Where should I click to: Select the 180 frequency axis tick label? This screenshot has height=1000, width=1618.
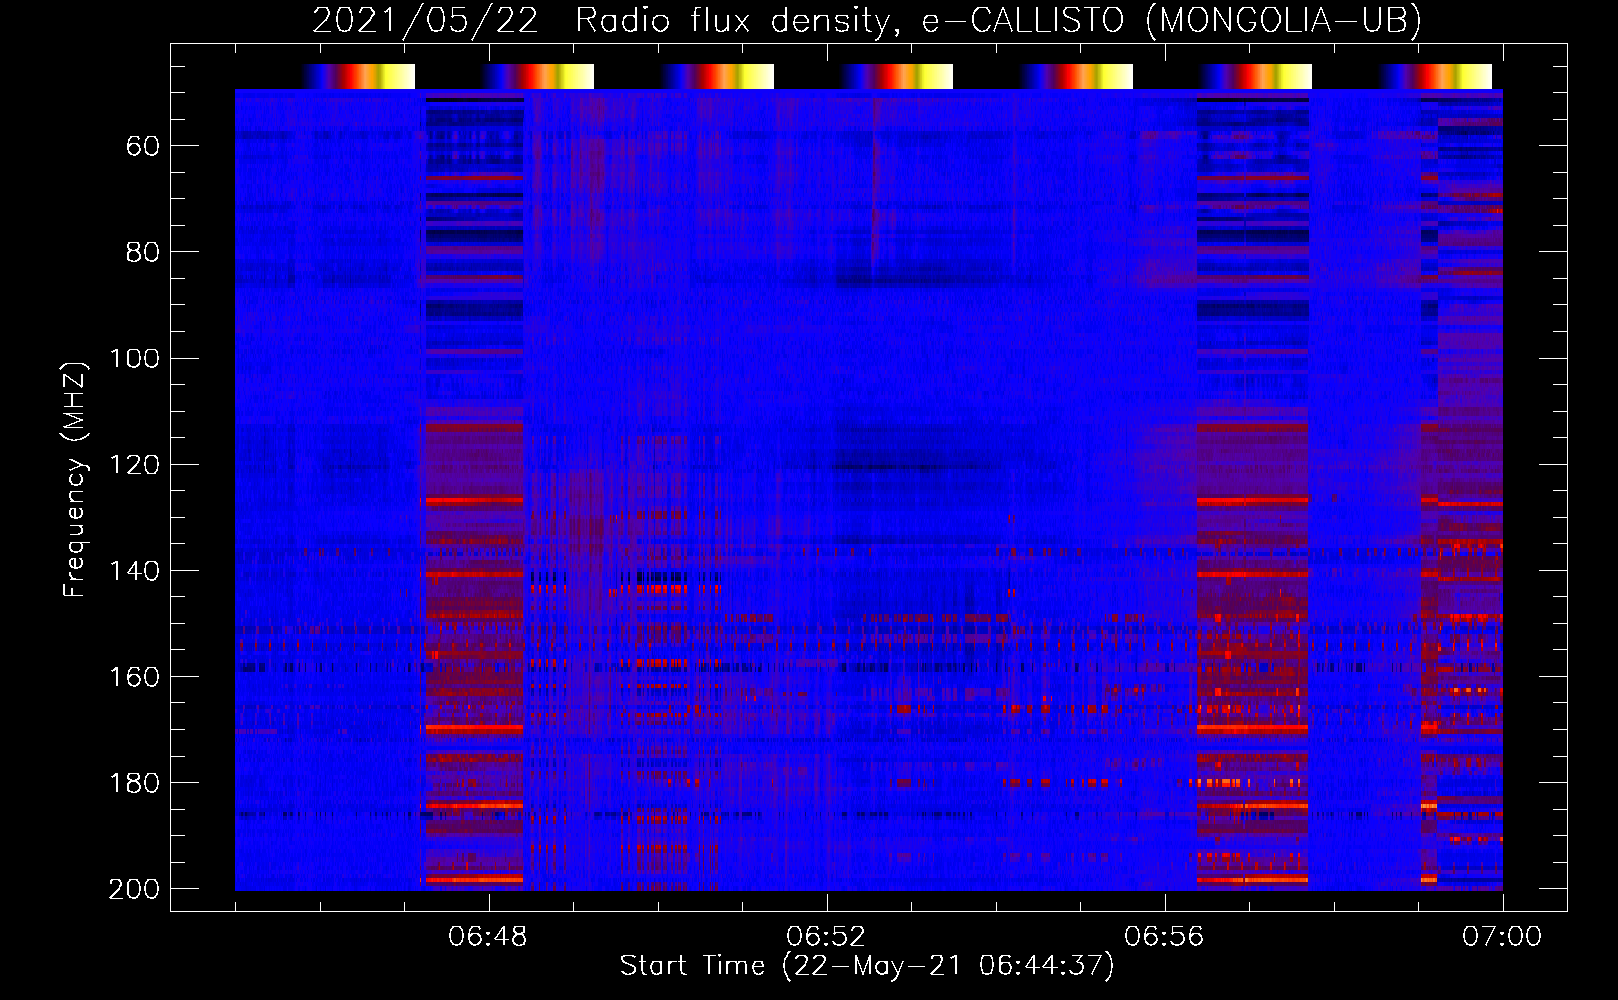pyautogui.click(x=134, y=782)
